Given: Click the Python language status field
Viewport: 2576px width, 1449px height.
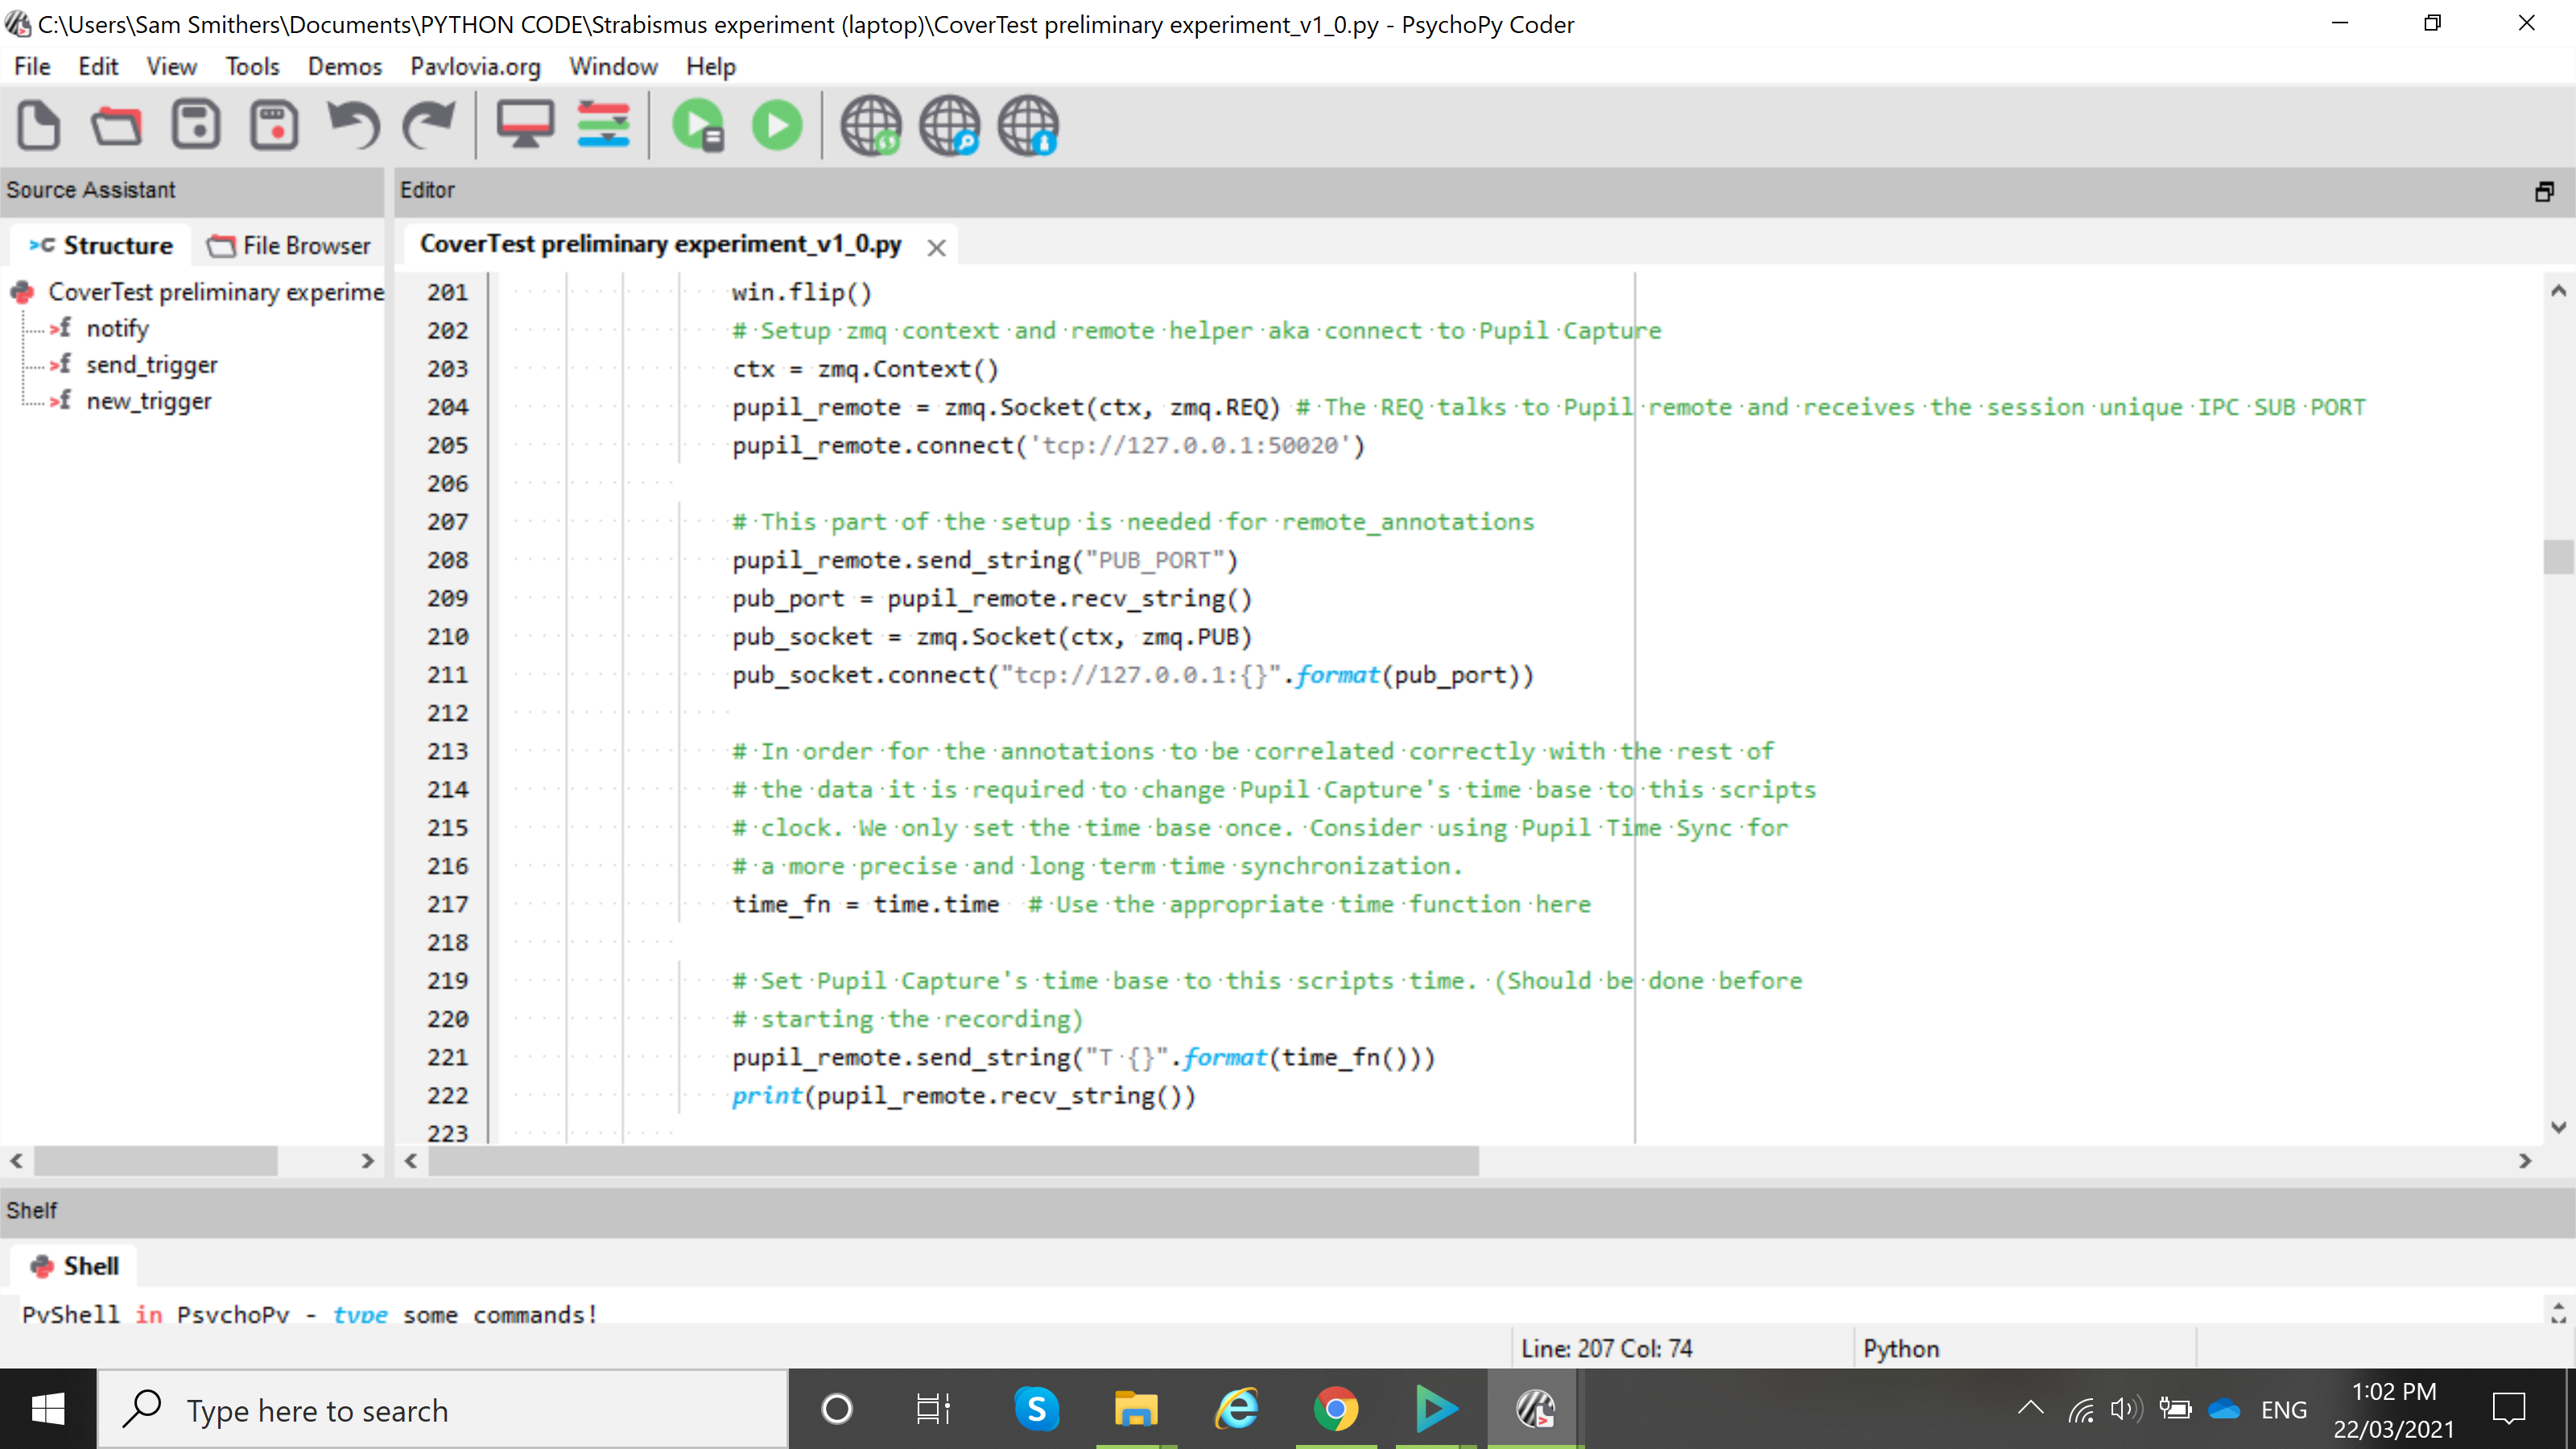Looking at the screenshot, I should tap(2024, 1348).
